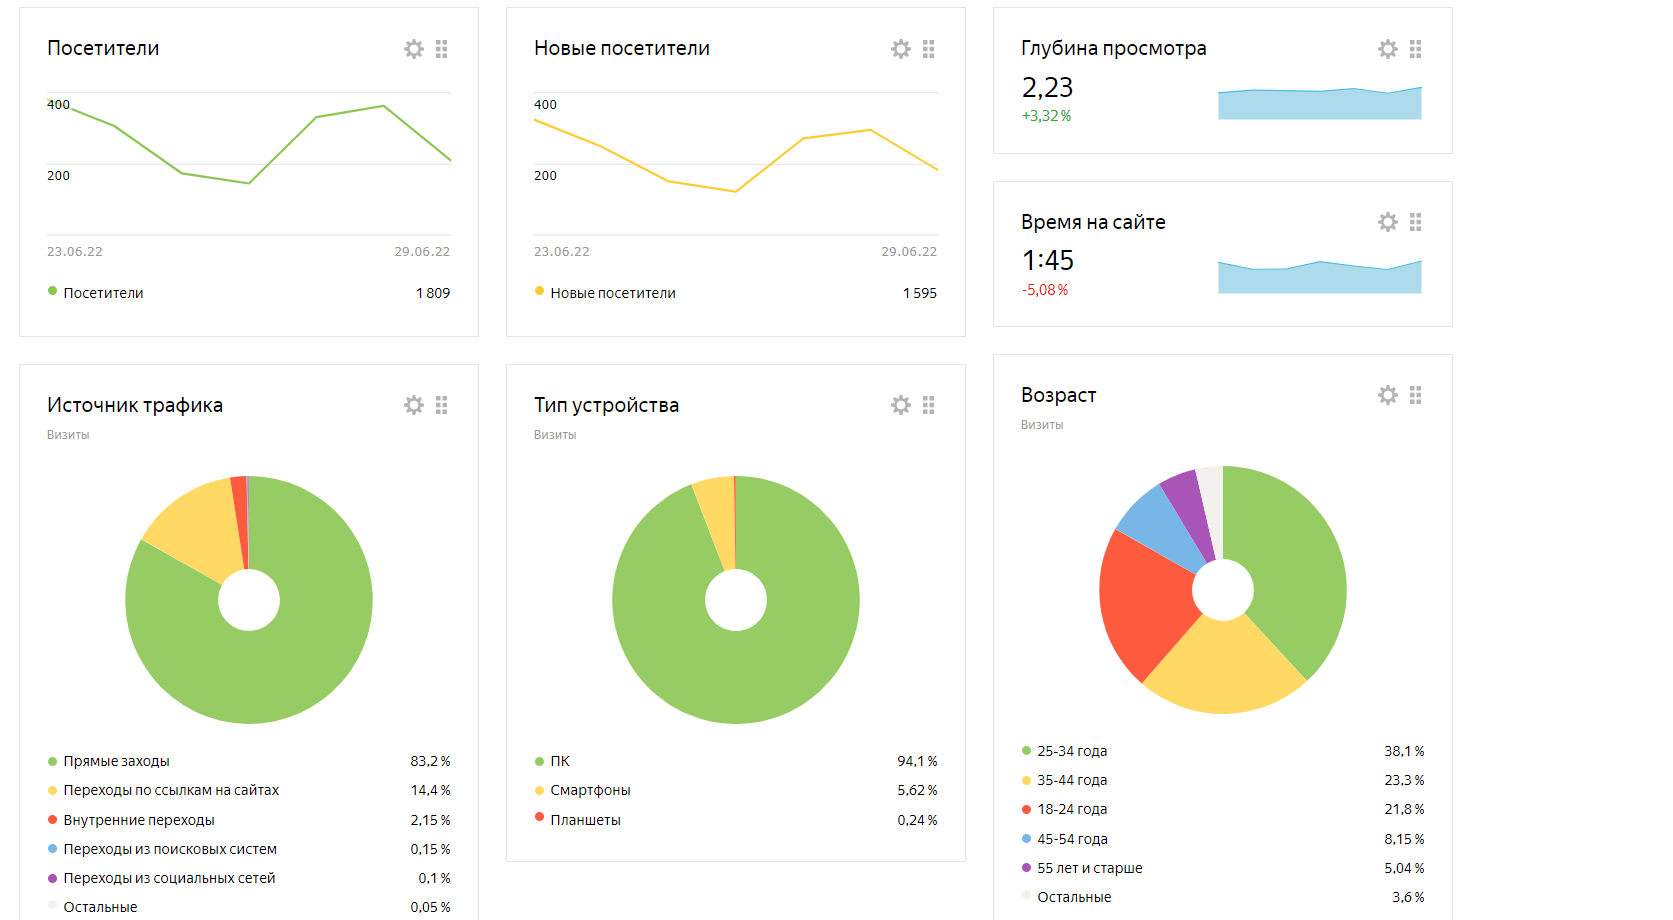This screenshot has width=1673, height=920.
Task: Open the Тип устройства widget title
Action: (x=606, y=405)
